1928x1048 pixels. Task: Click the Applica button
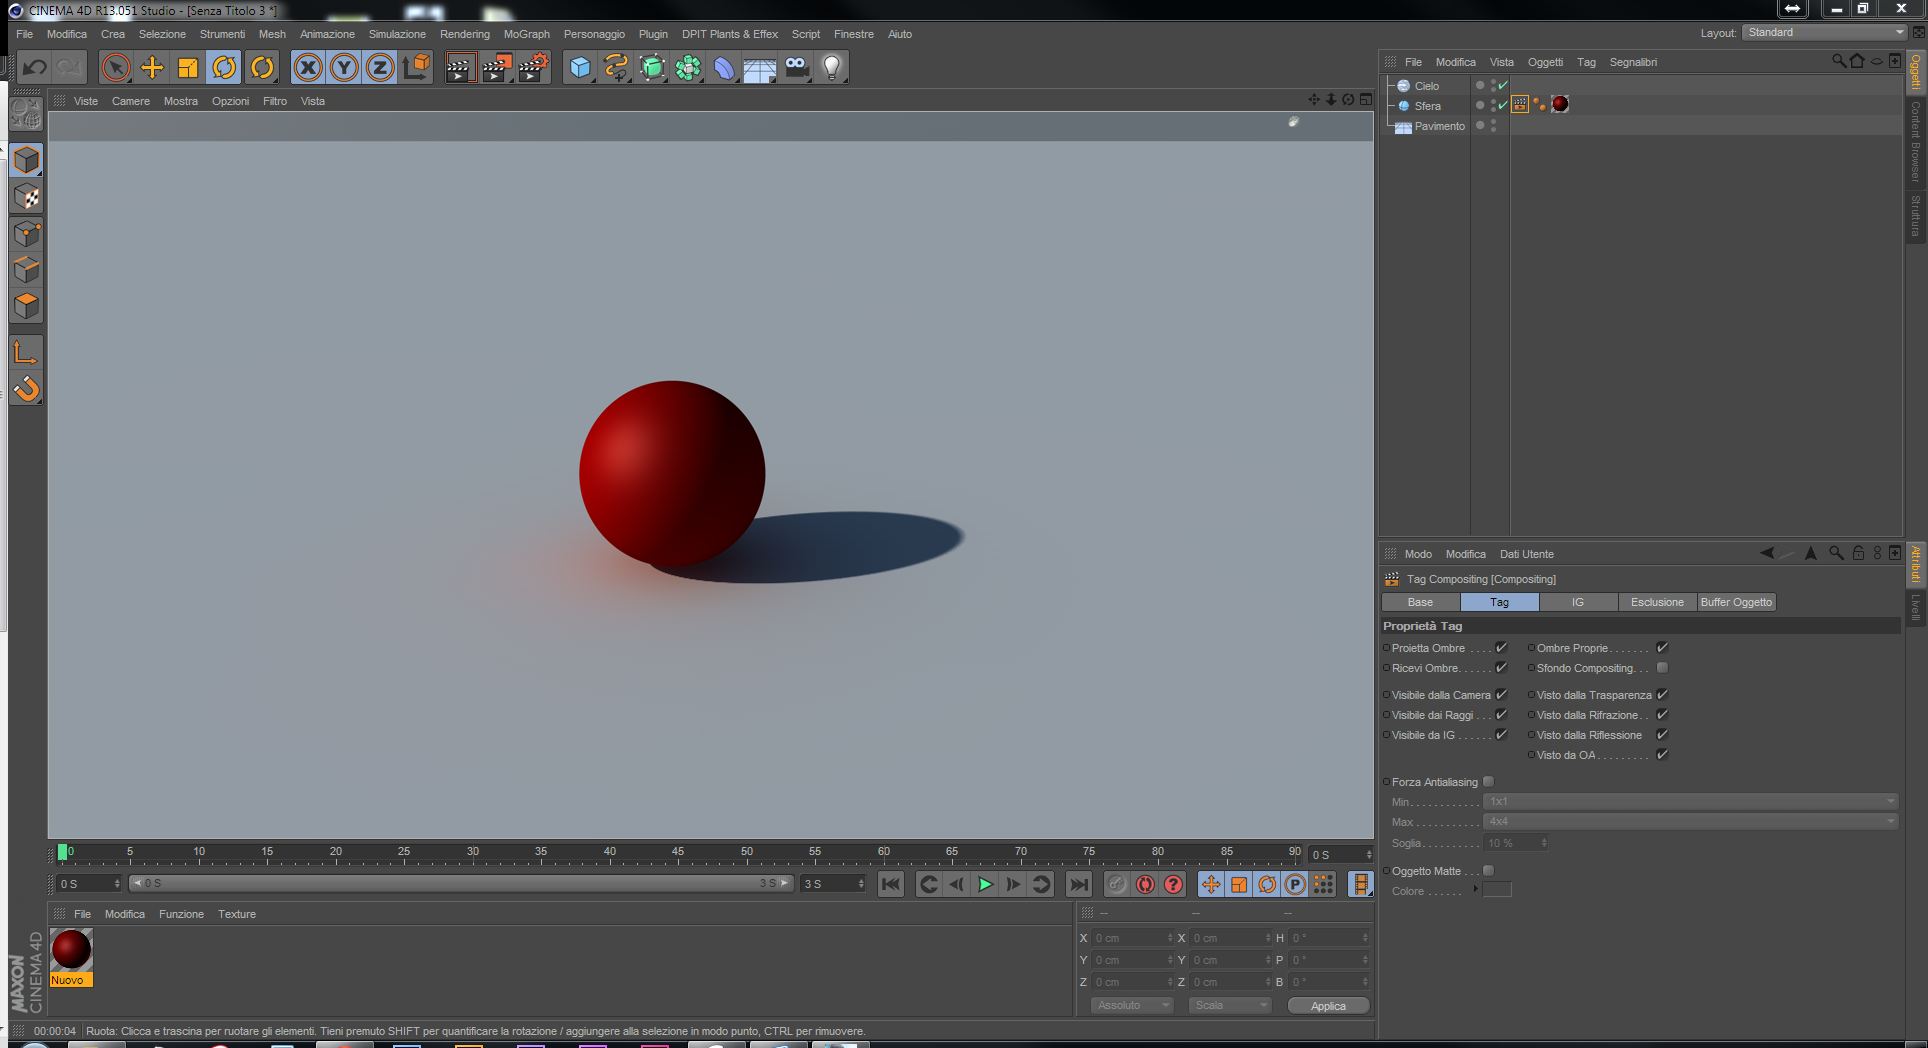point(1328,1006)
